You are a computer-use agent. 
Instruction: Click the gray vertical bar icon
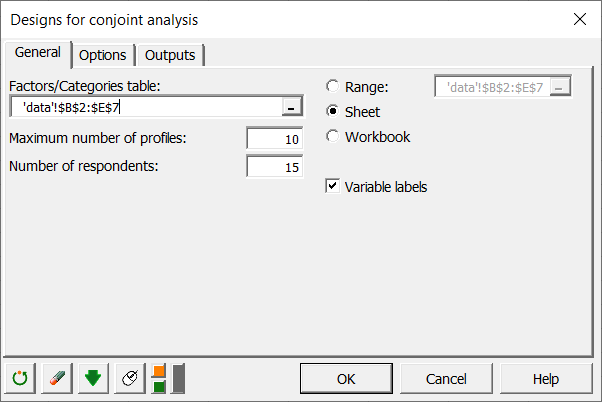pyautogui.click(x=178, y=379)
